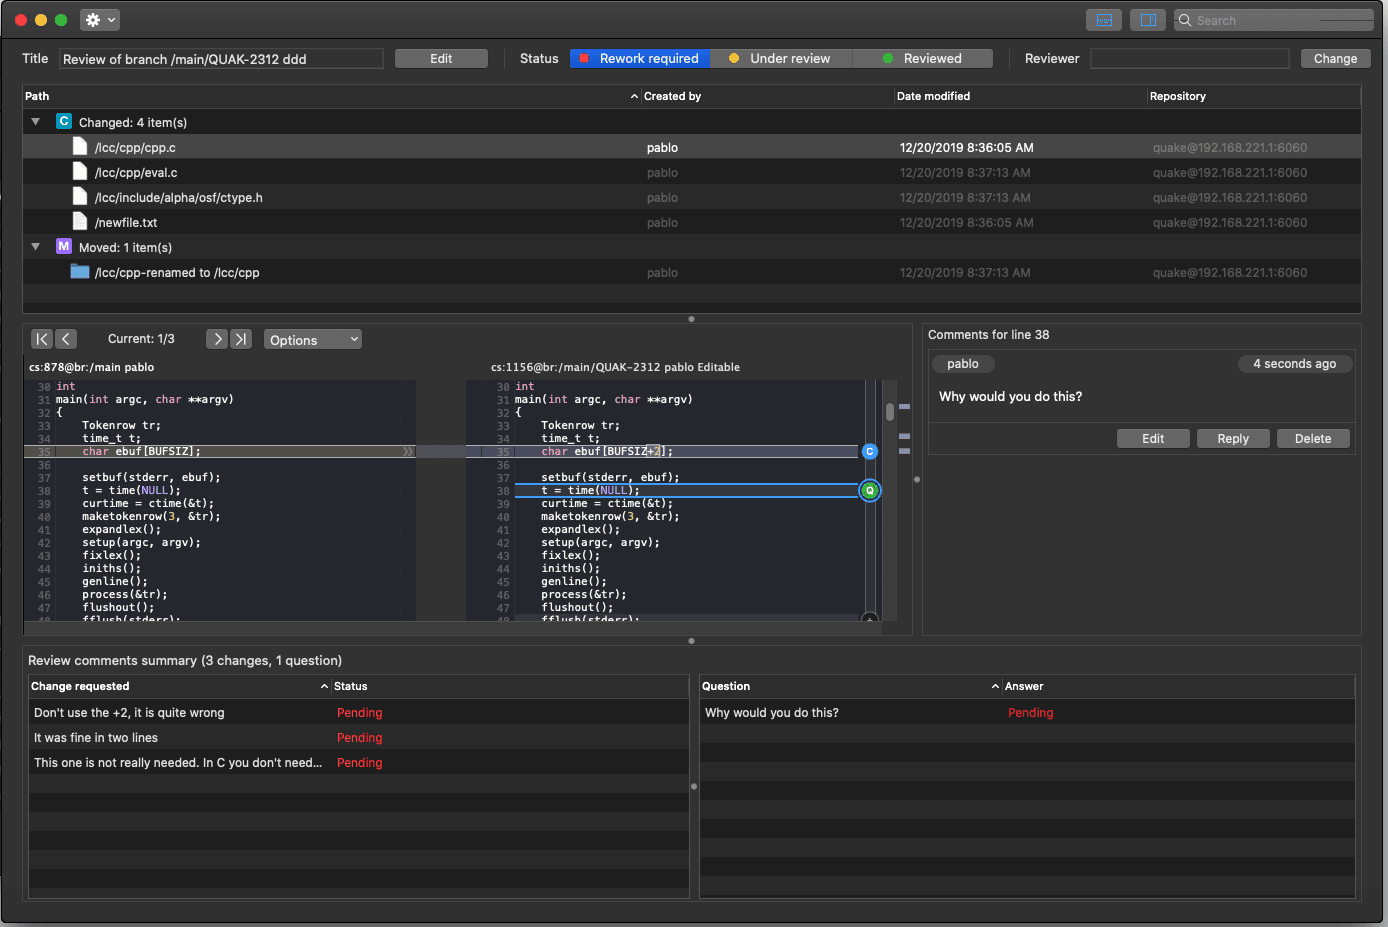Delete pablo's comment
Screen dimensions: 1388x927
tap(1313, 438)
